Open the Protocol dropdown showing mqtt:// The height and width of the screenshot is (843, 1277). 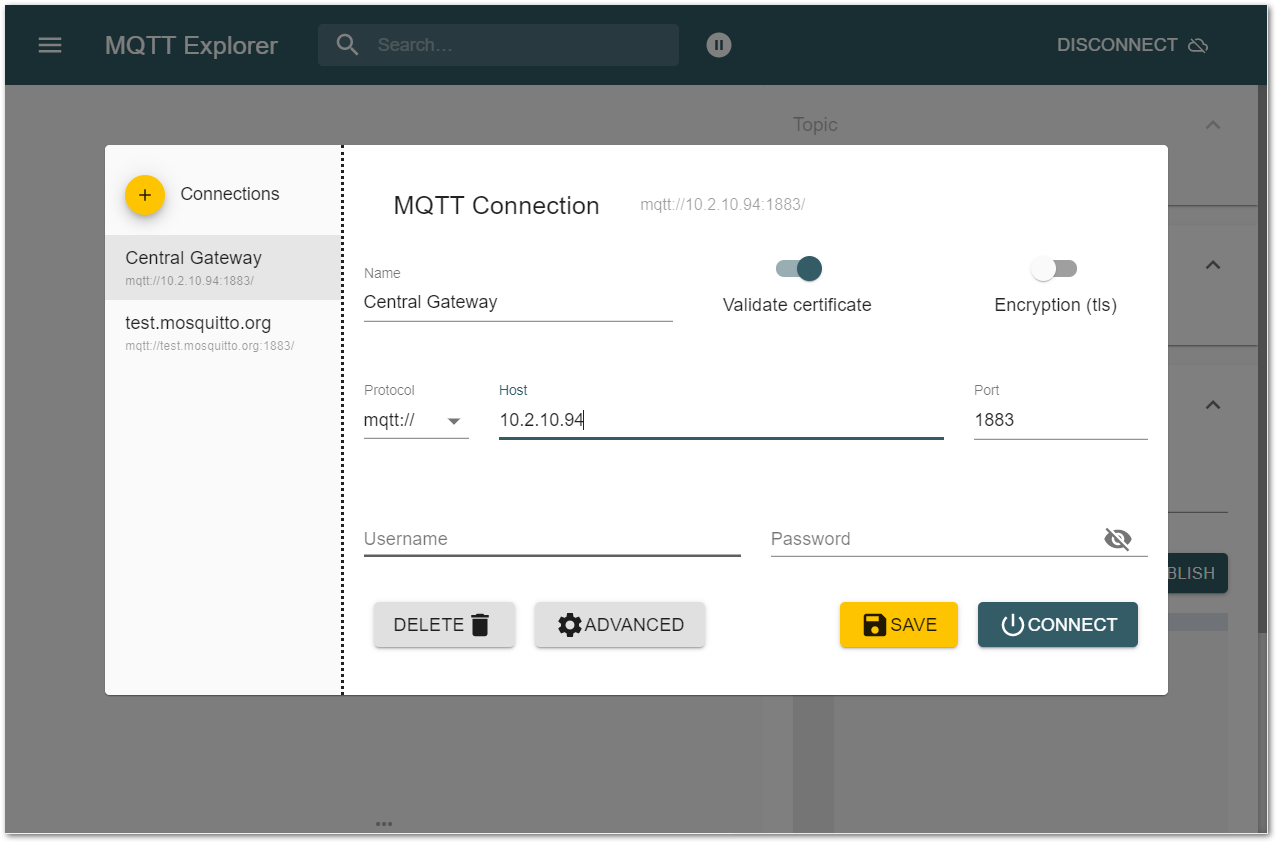click(x=416, y=419)
